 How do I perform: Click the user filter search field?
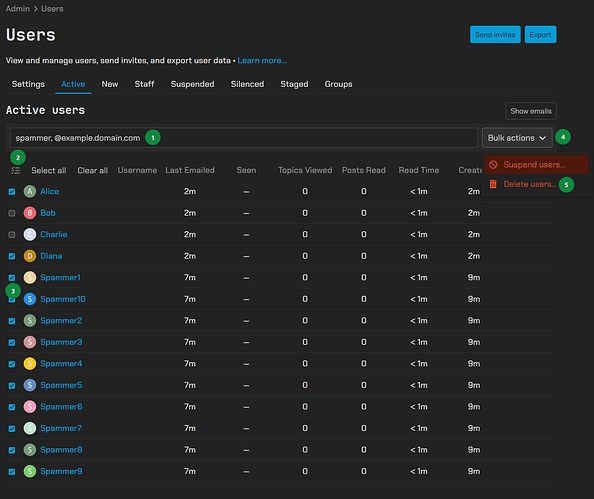244,138
